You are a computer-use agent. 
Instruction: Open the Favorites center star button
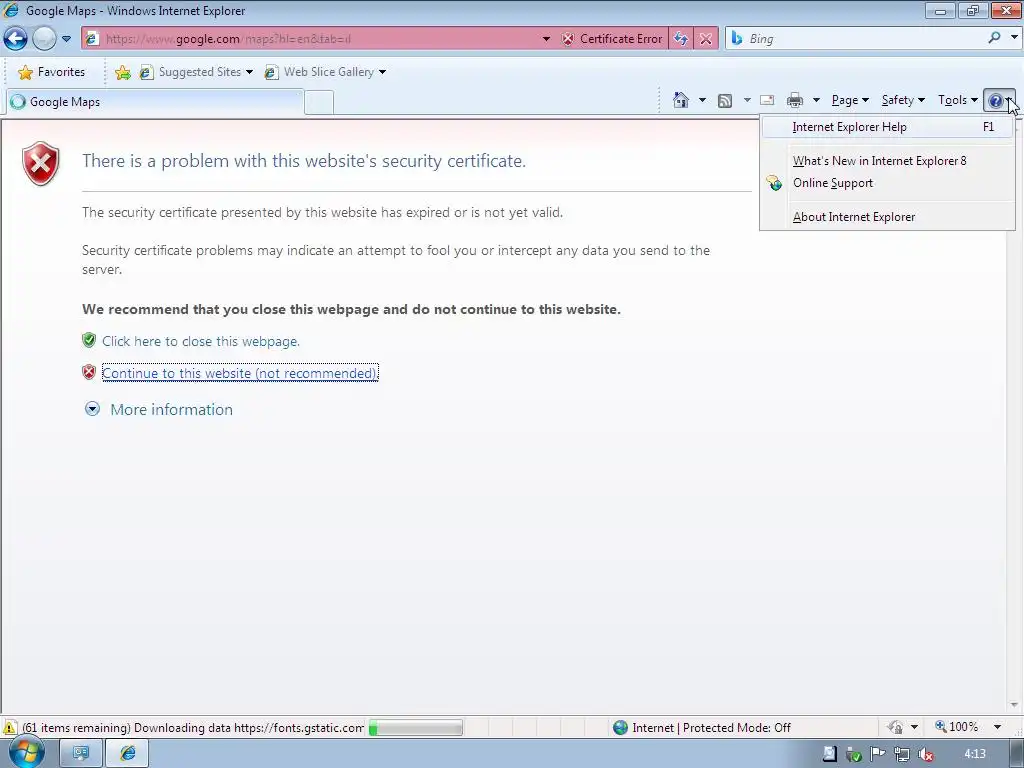pyautogui.click(x=52, y=72)
